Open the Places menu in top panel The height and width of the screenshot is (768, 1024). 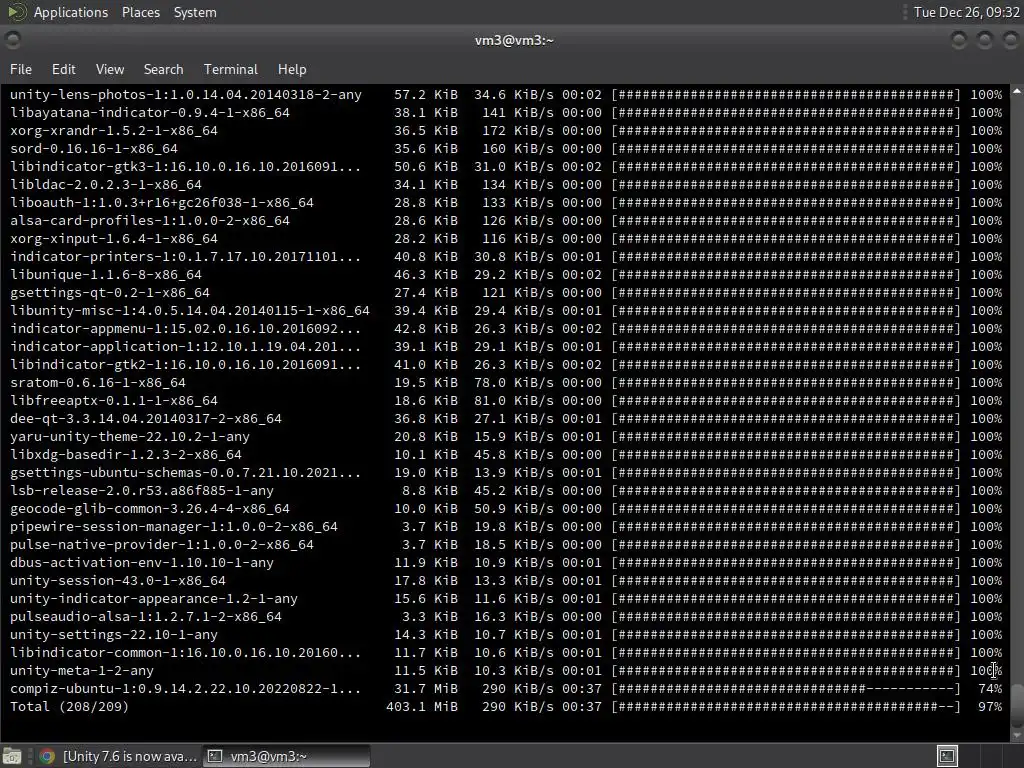(x=141, y=12)
